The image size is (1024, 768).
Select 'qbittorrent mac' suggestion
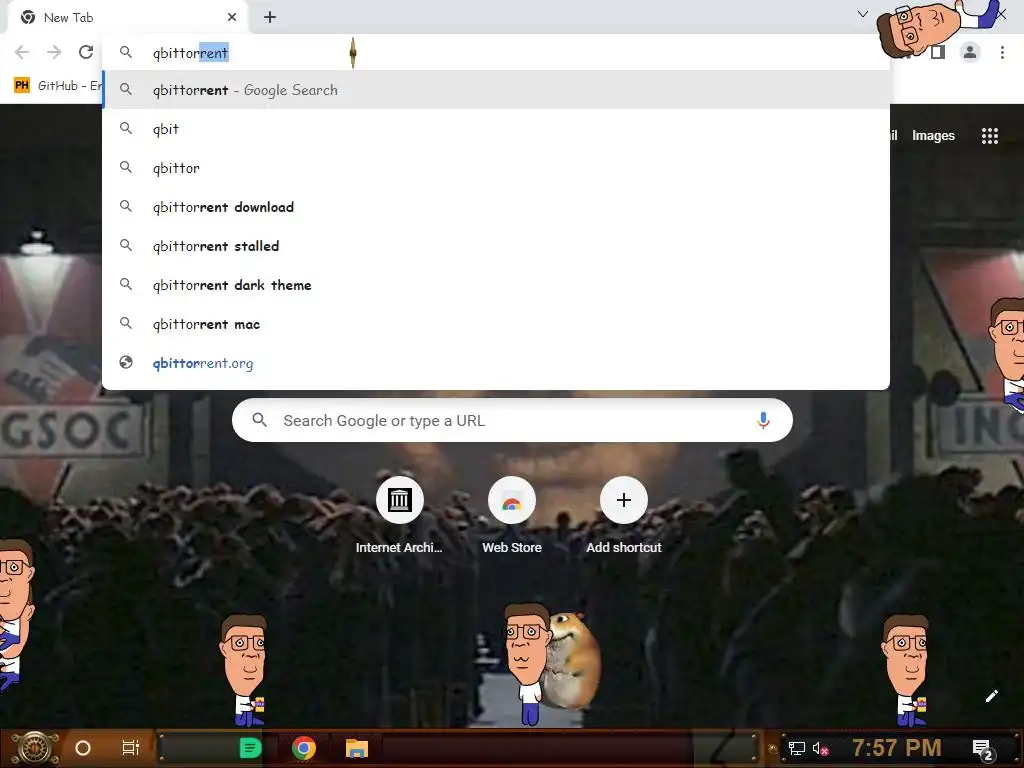(496, 324)
